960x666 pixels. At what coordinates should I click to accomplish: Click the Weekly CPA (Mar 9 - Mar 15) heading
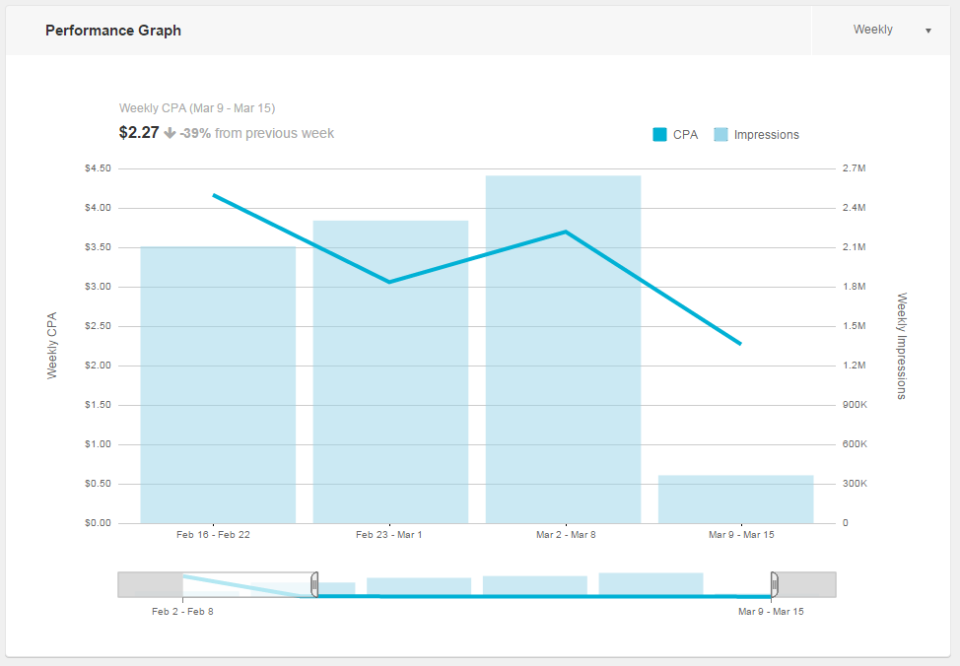point(197,108)
